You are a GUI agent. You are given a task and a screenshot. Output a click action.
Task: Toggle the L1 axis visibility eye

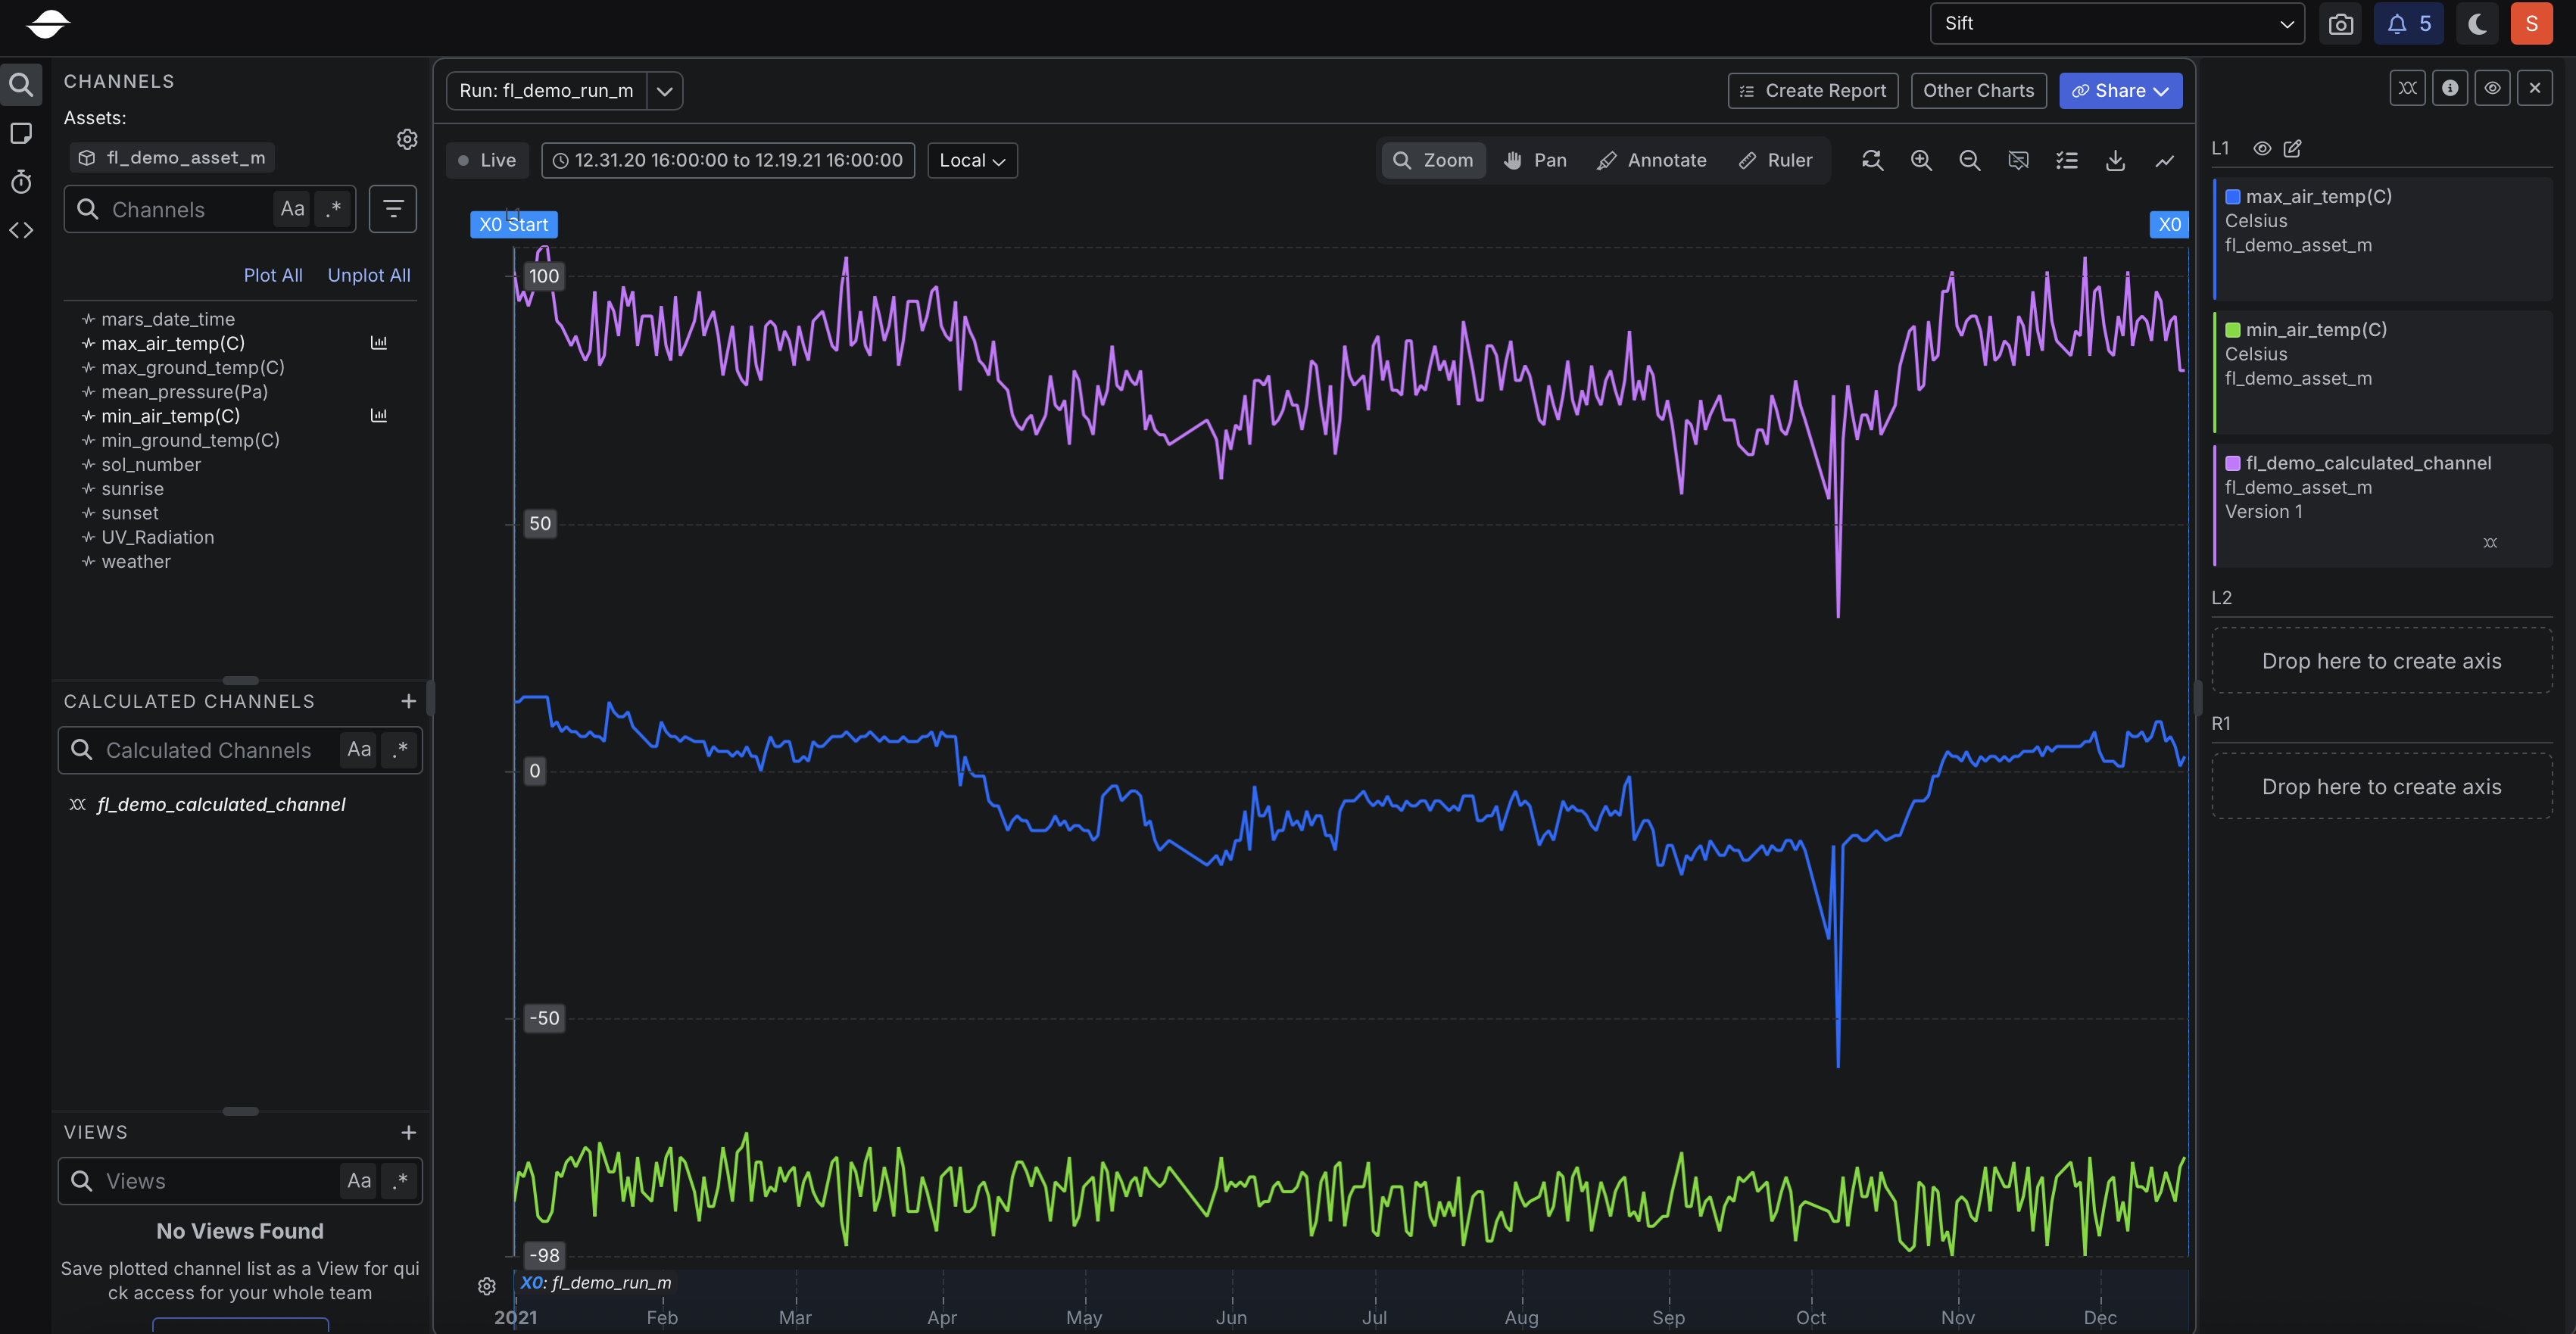coord(2262,148)
